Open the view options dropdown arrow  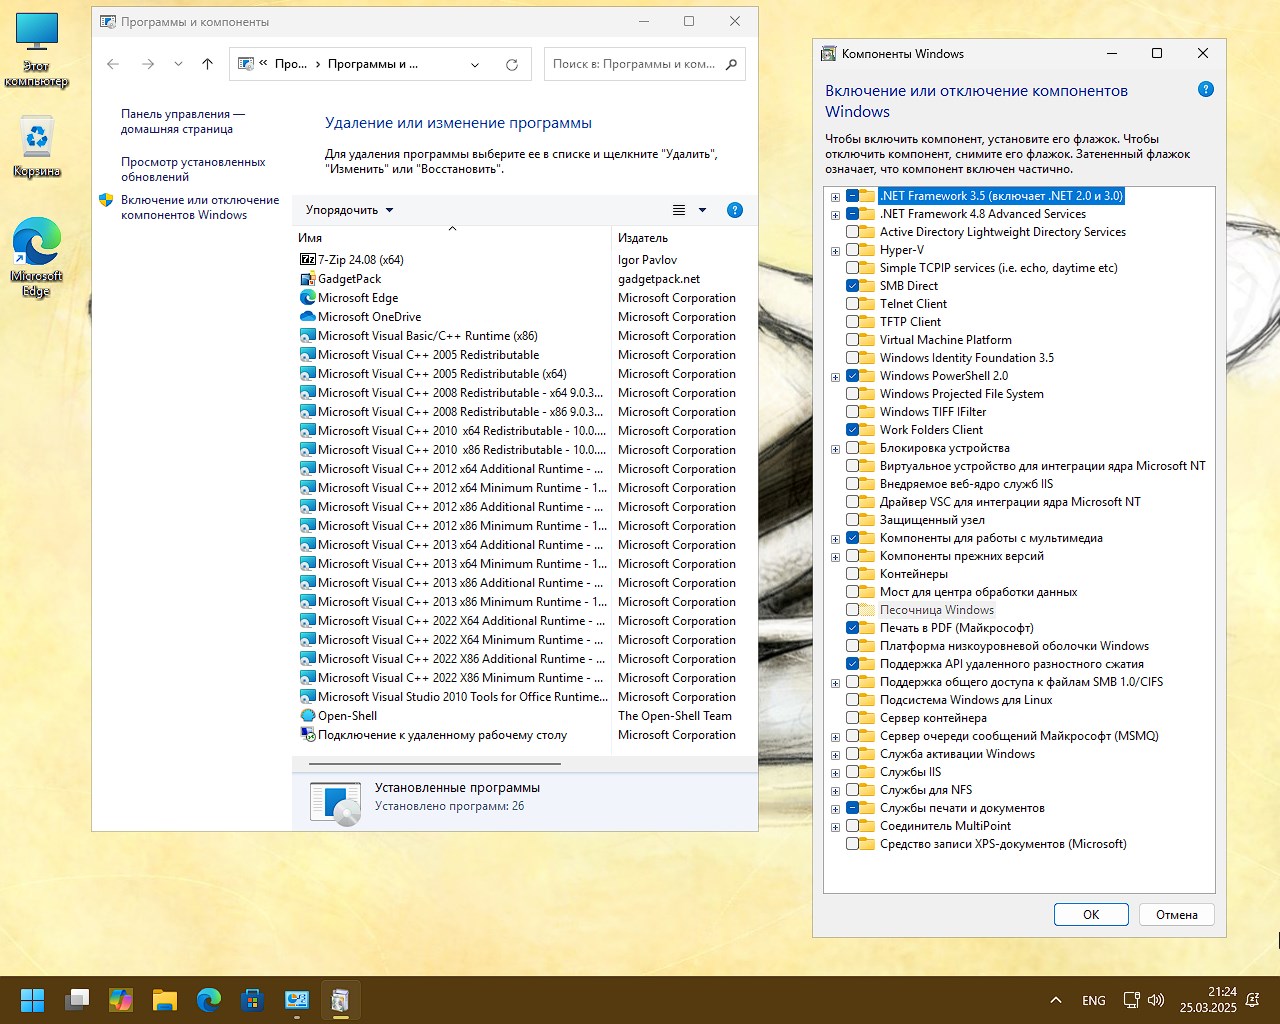point(702,210)
